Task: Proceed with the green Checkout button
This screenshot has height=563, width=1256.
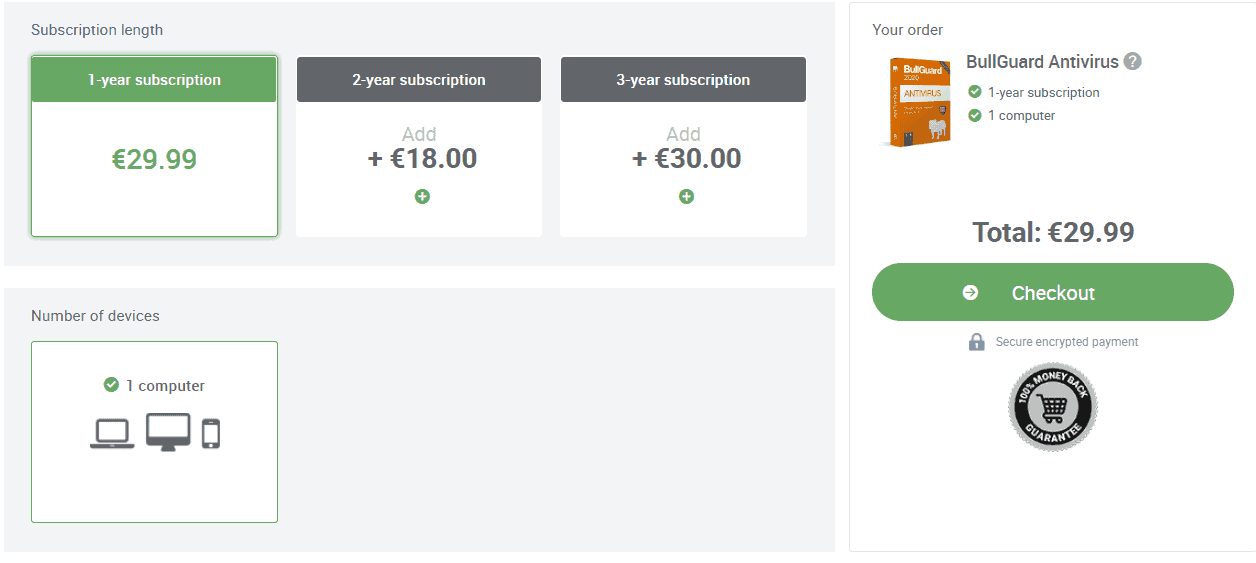Action: 1053,292
